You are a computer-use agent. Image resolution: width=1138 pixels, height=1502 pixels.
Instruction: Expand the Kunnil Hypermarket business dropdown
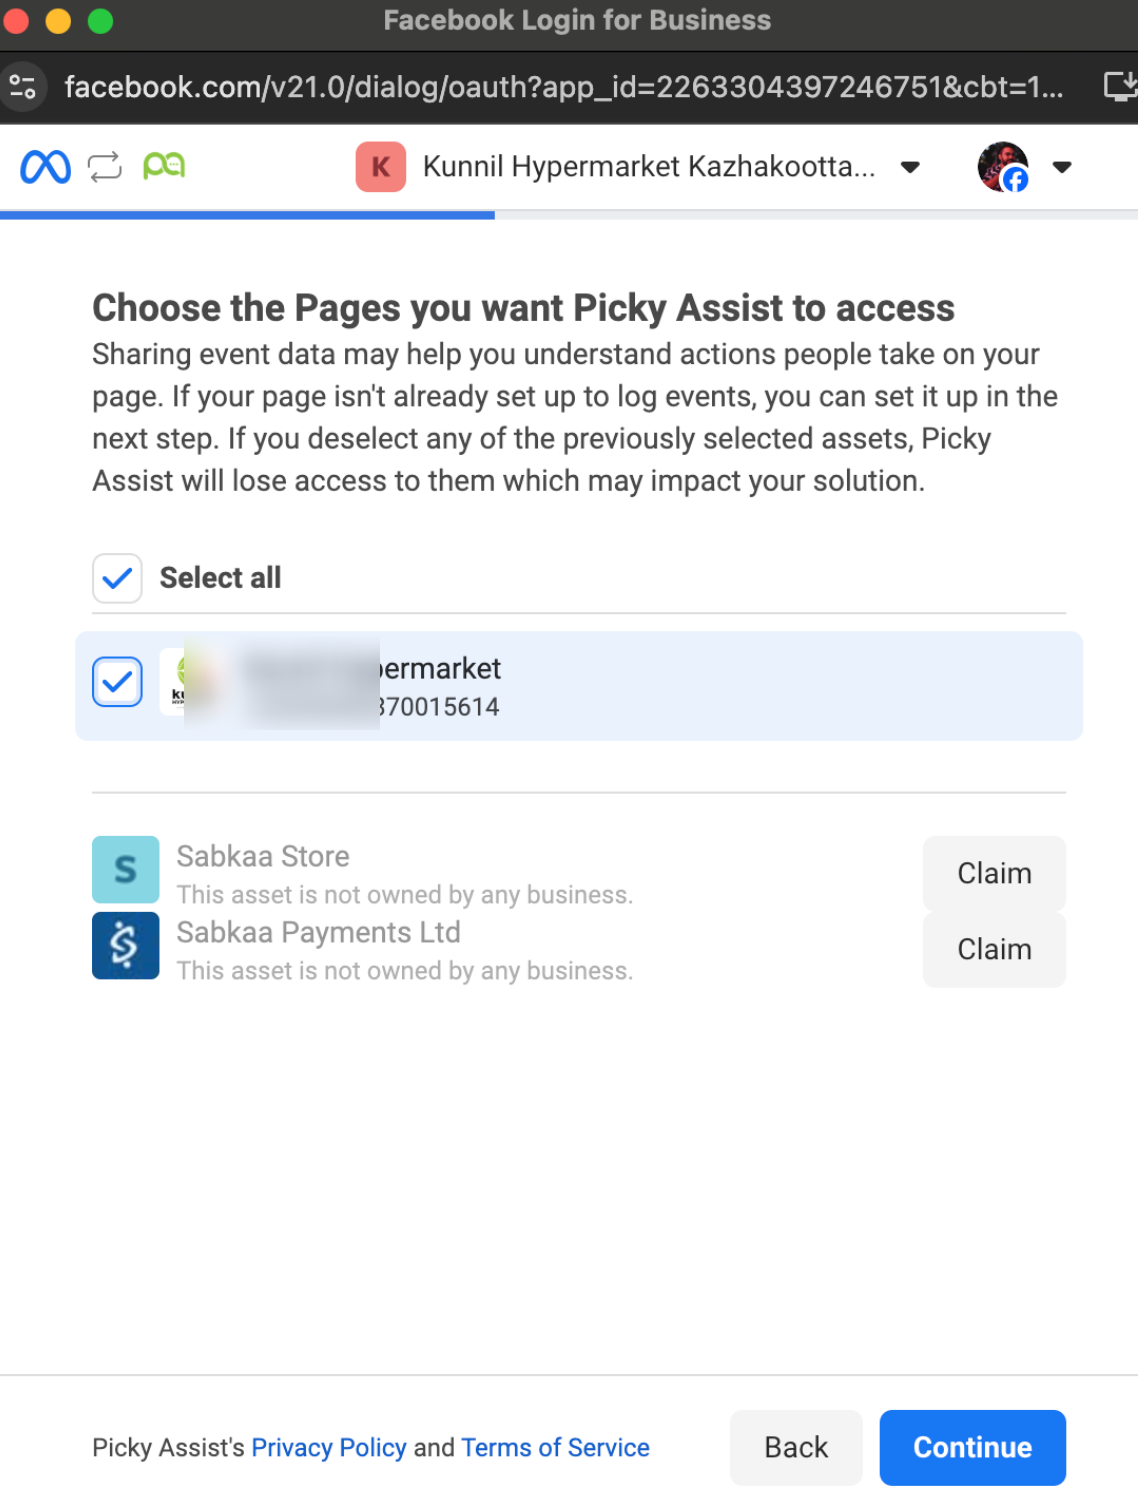pos(910,167)
